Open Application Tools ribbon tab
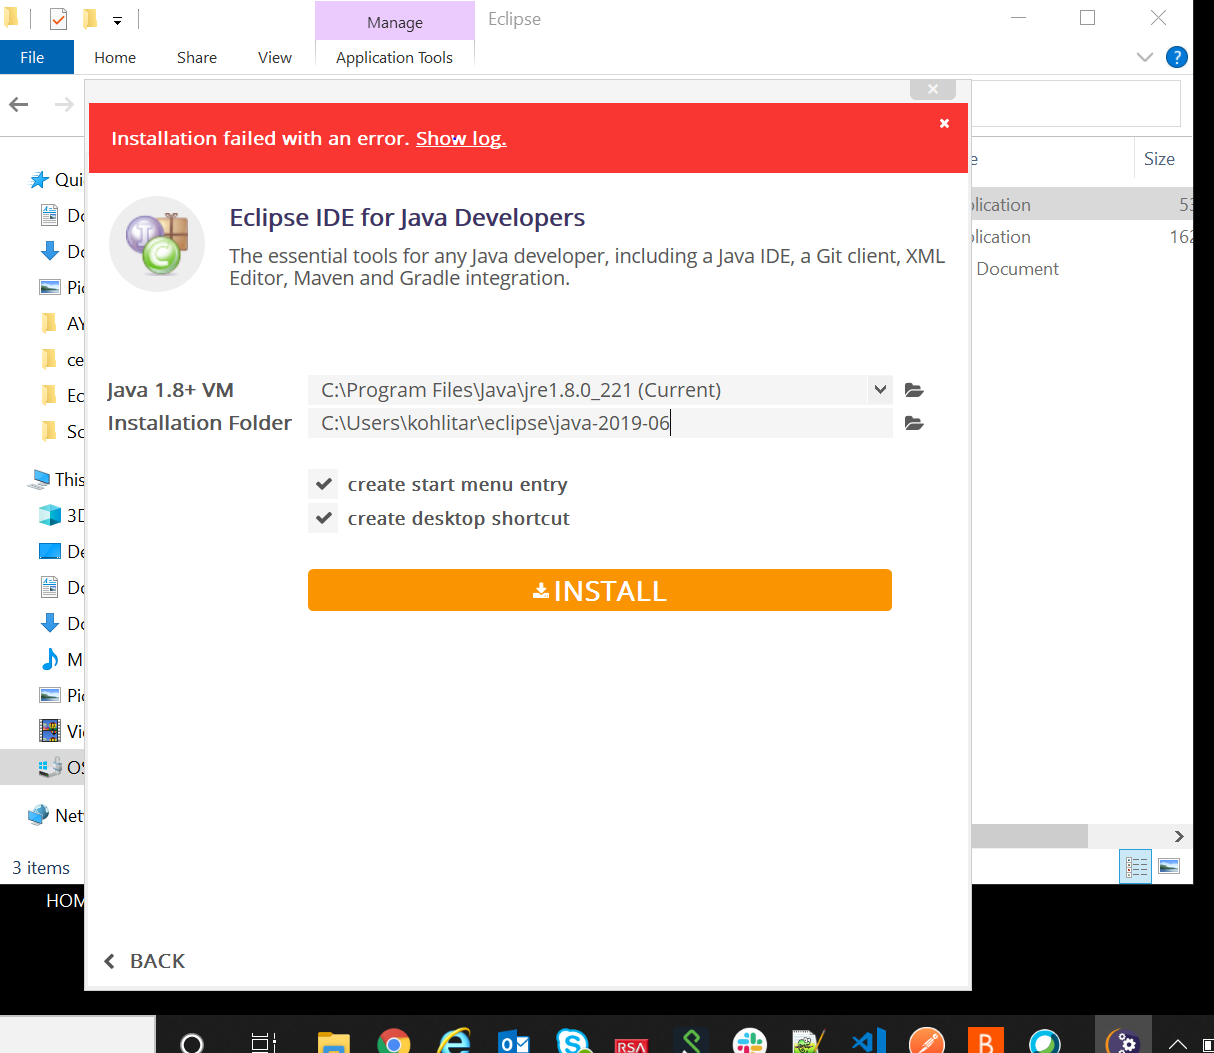This screenshot has height=1053, width=1214. [x=394, y=57]
